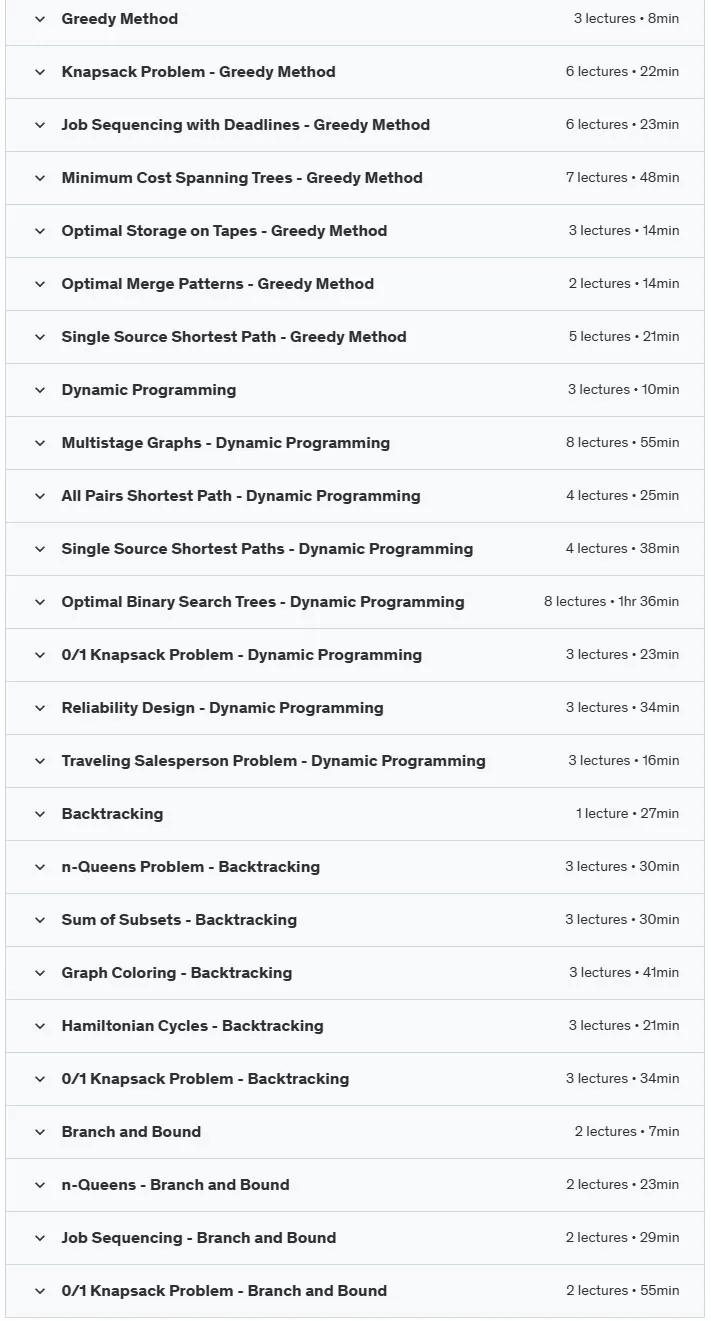Image resolution: width=711 pixels, height=1321 pixels.
Task: Click chevron beside Hamiltonian Cycles
Action: point(40,1026)
